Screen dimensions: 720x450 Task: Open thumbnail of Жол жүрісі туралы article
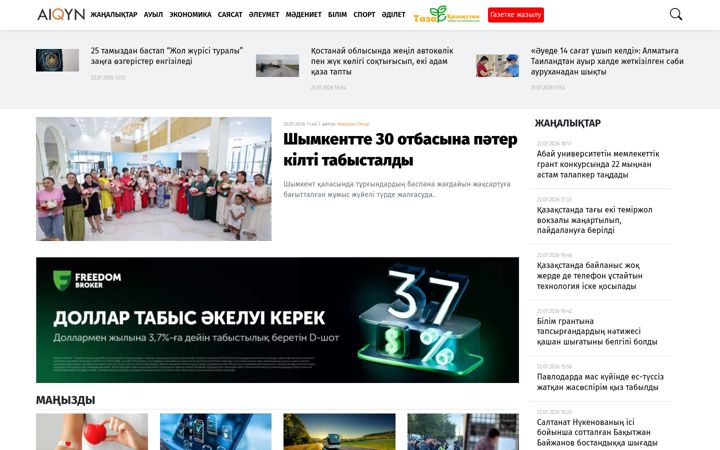pos(57,60)
